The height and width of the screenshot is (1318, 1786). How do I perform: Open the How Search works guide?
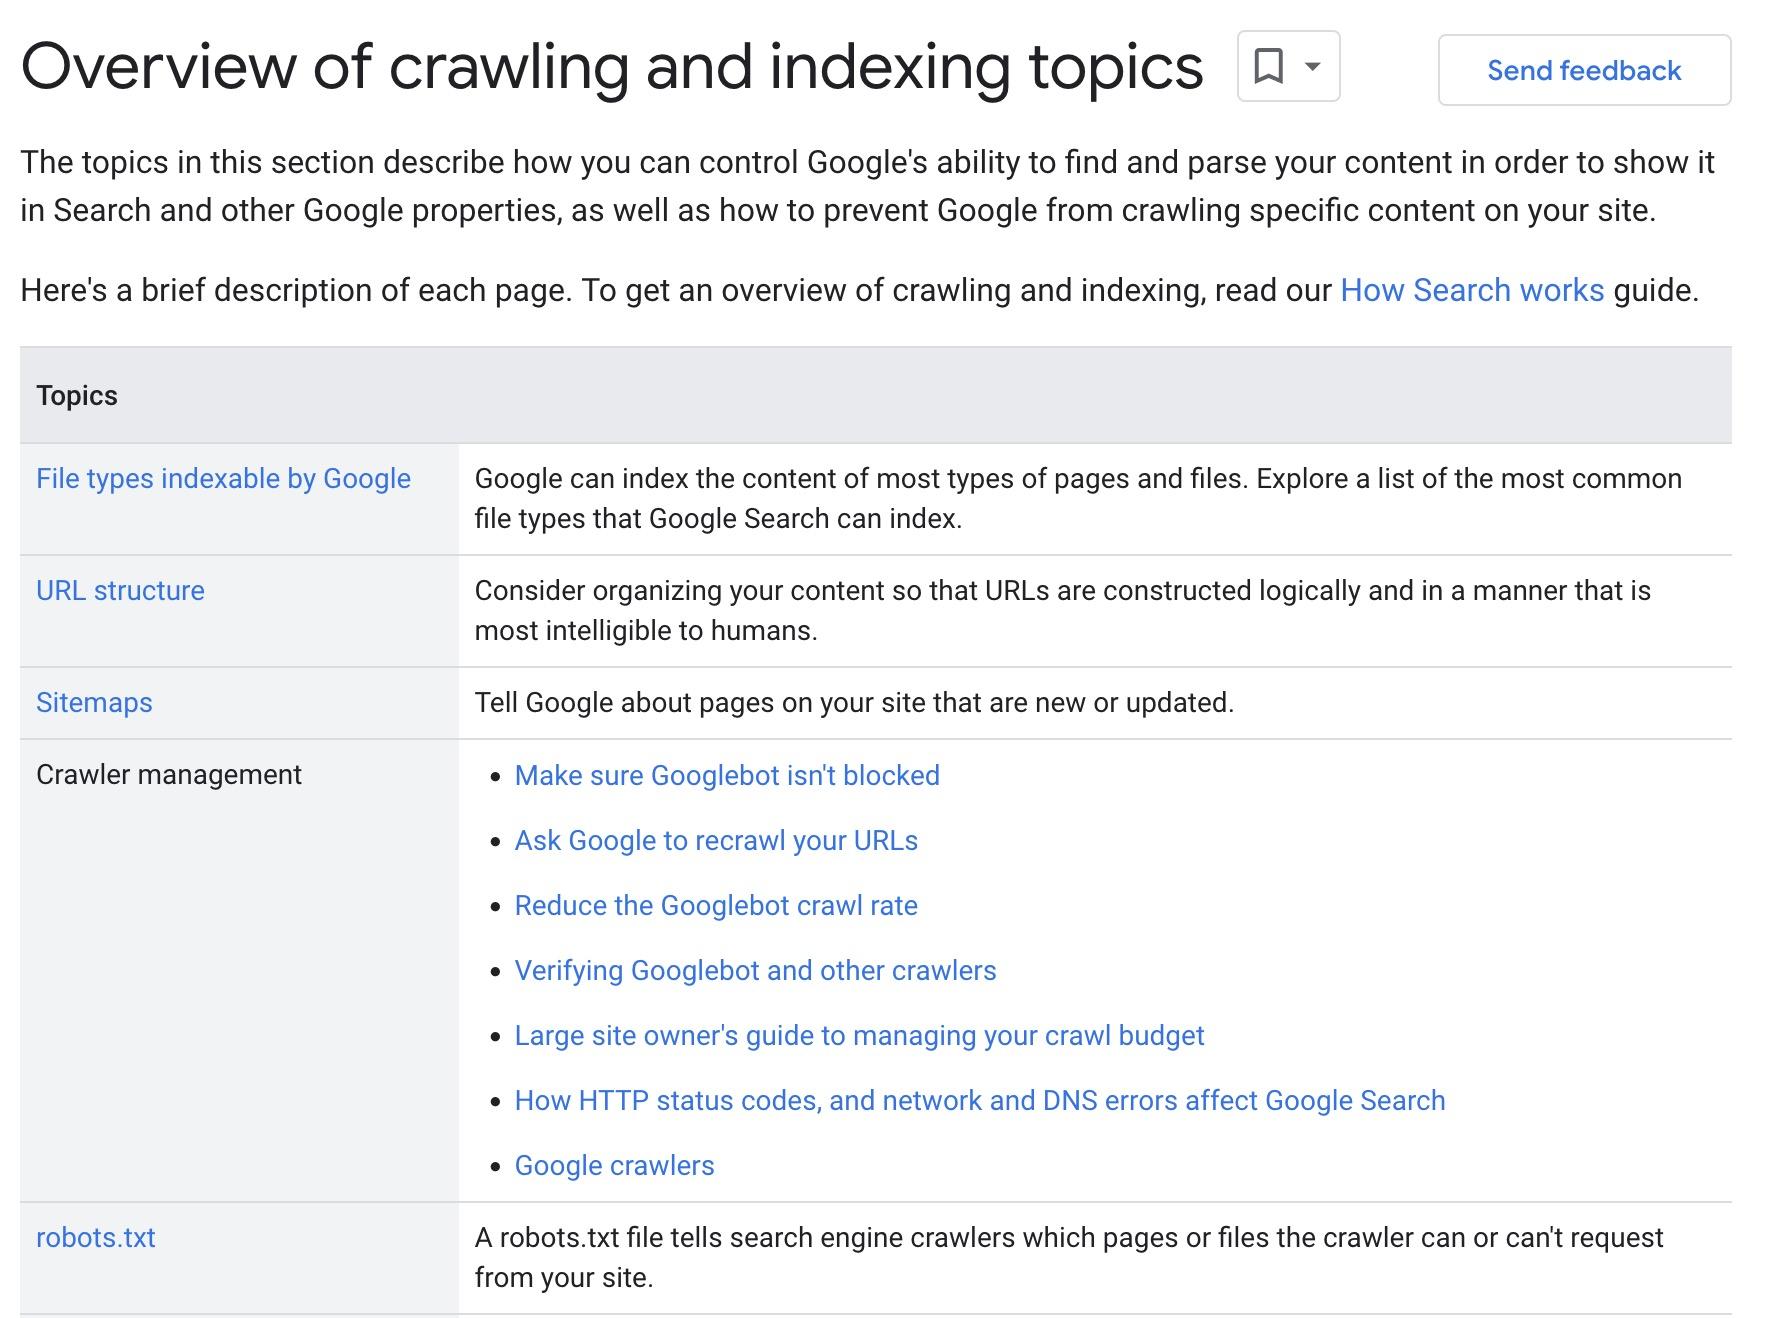pyautogui.click(x=1472, y=291)
